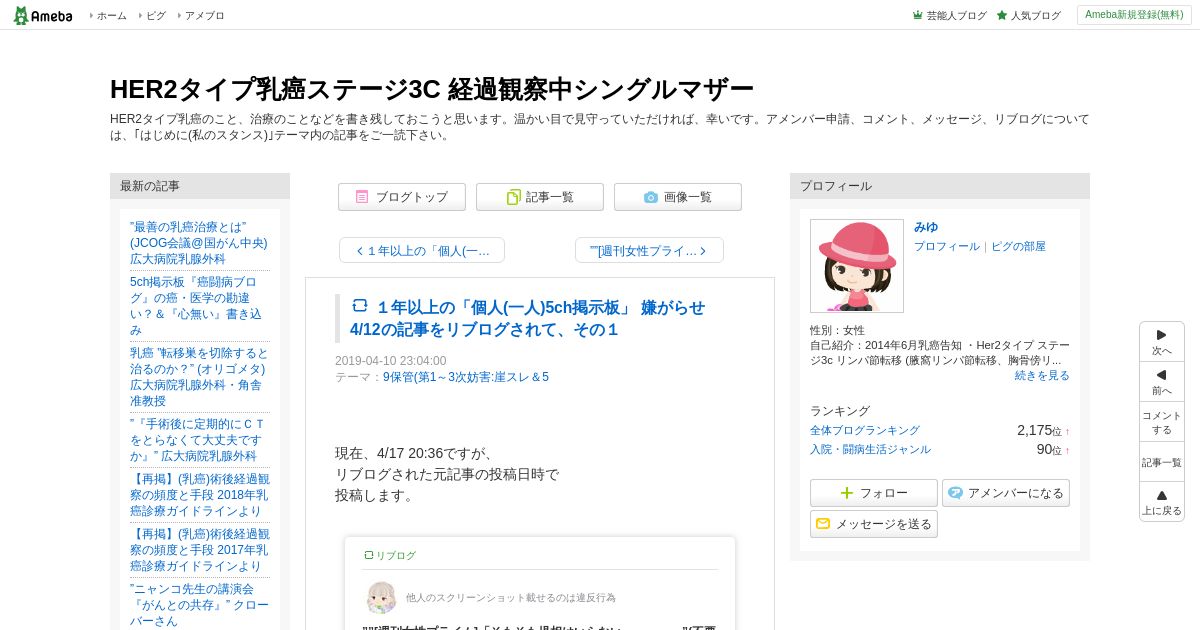Click the crown icon for 芸能人ブログ
The height and width of the screenshot is (630, 1200).
tap(917, 15)
